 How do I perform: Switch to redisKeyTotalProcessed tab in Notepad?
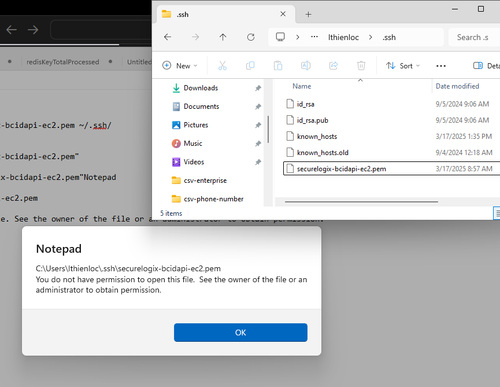pyautogui.click(x=63, y=62)
